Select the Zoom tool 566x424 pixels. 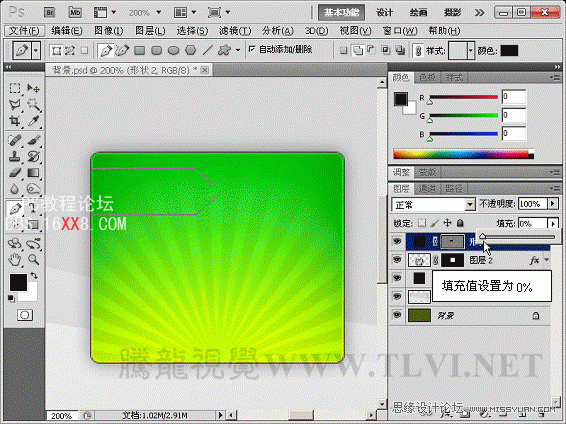click(x=34, y=259)
